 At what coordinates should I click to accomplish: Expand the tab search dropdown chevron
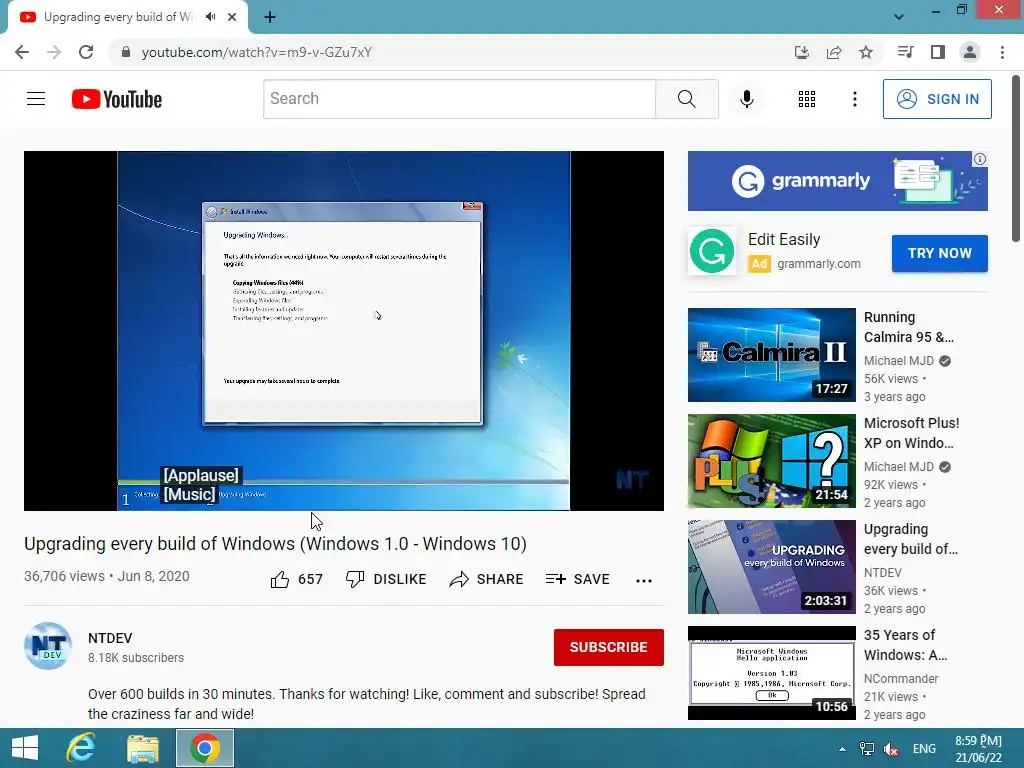tap(899, 17)
